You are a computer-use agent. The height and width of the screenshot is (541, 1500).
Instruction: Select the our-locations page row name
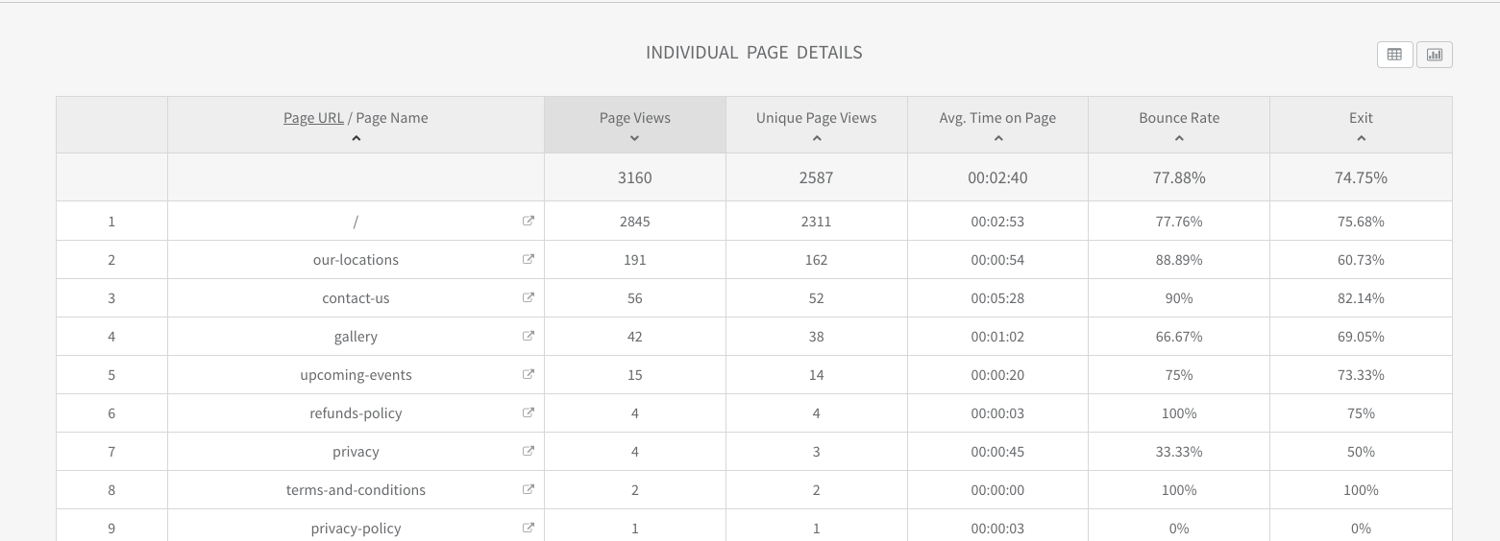[355, 260]
